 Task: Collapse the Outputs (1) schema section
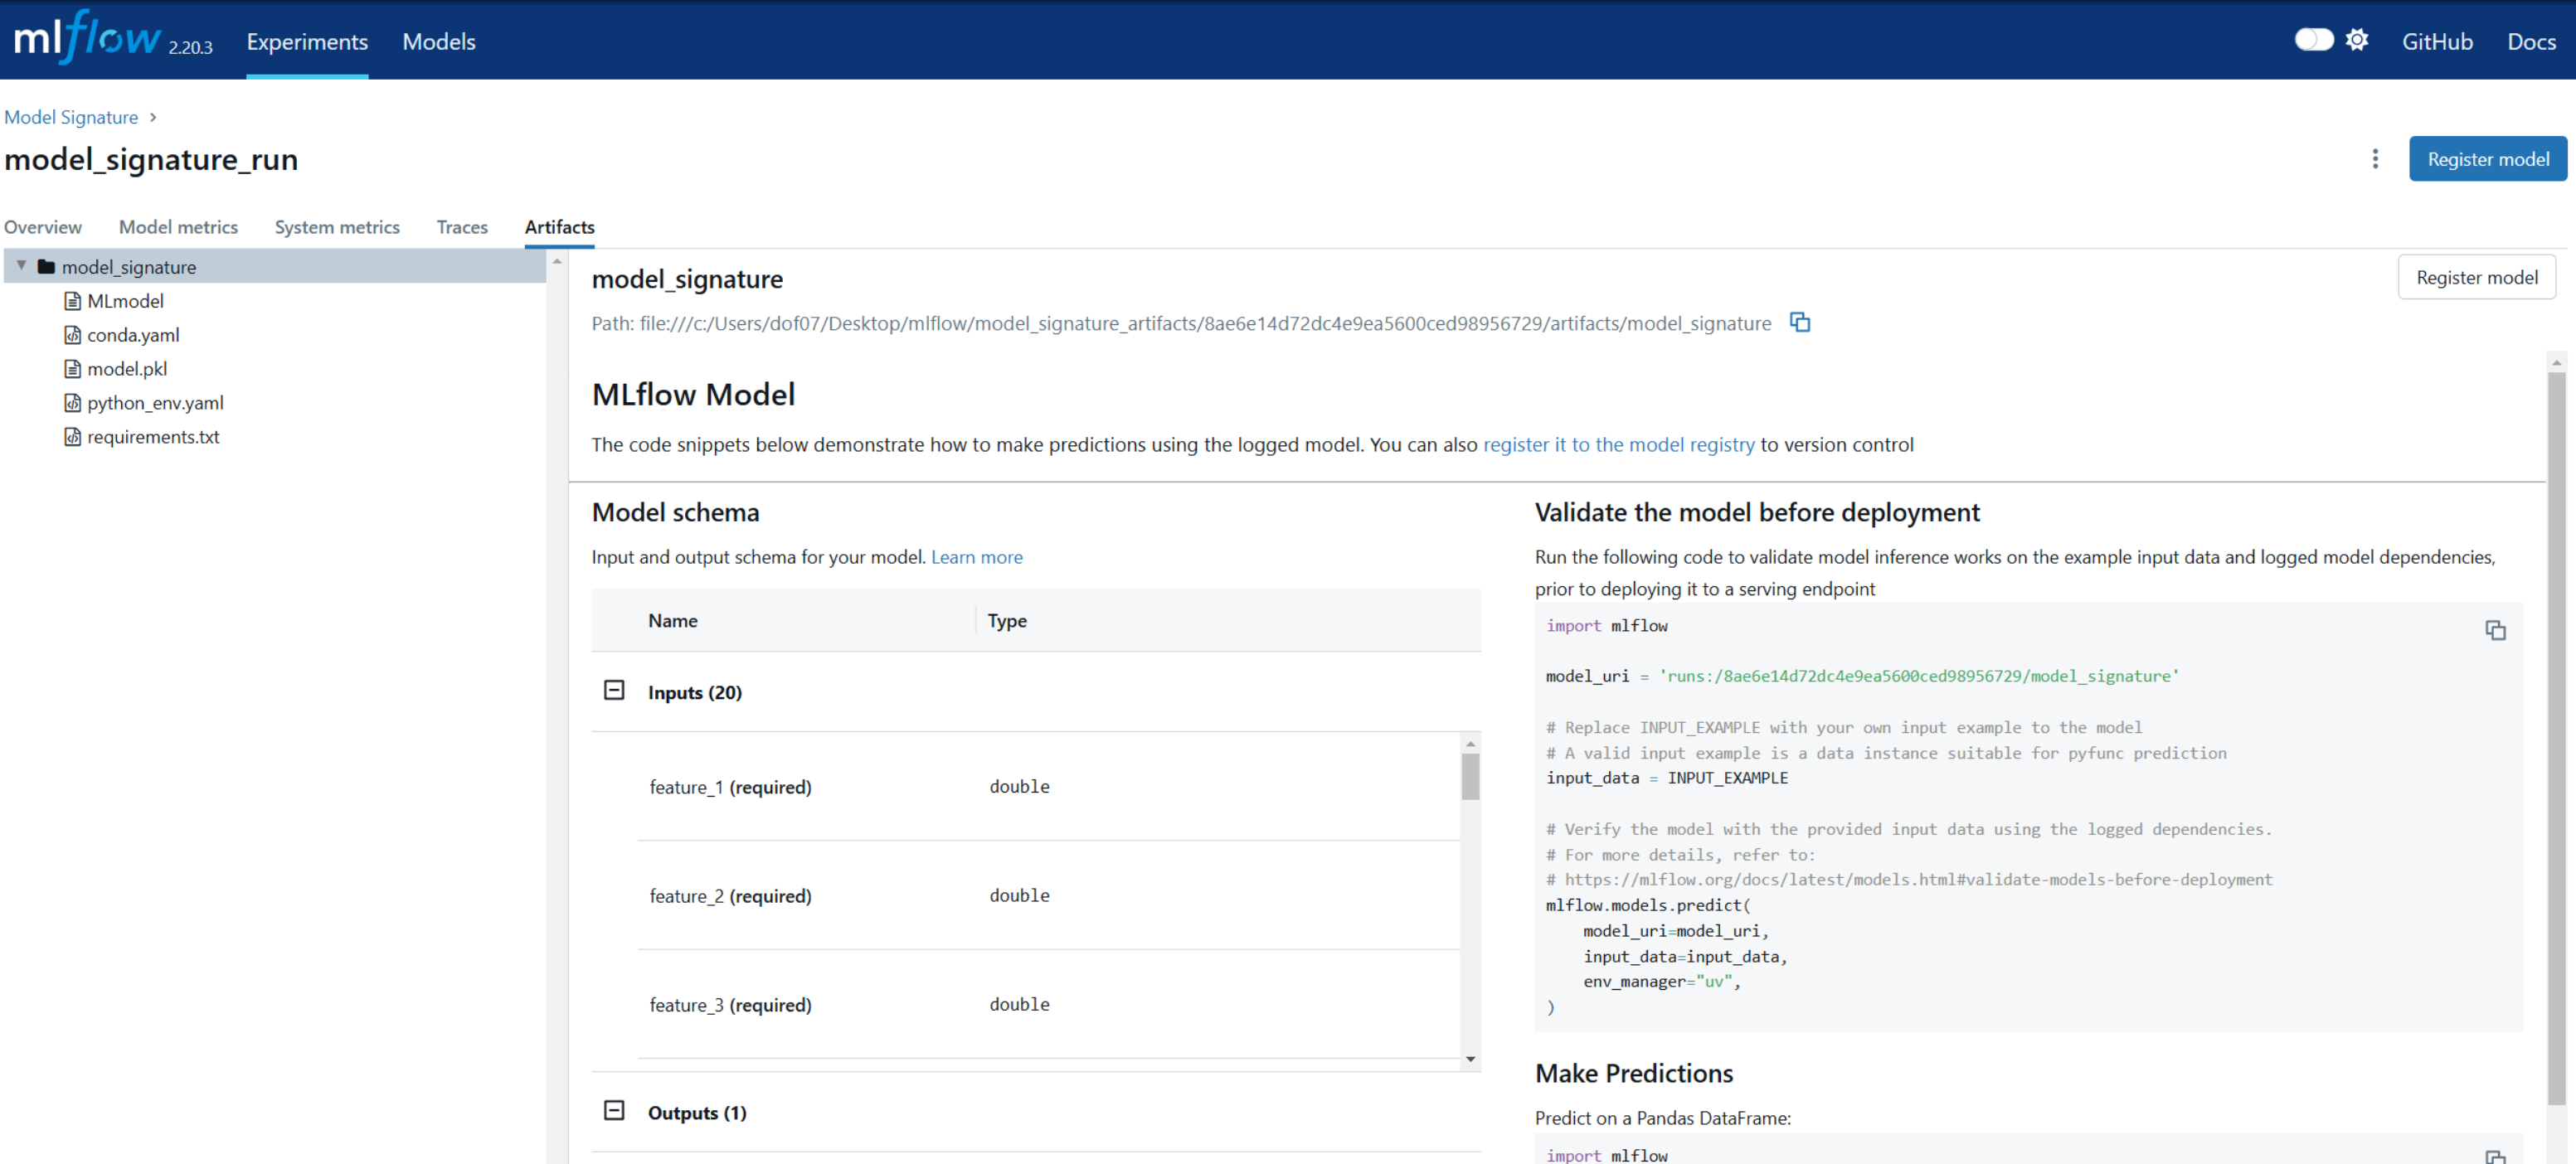(614, 1111)
